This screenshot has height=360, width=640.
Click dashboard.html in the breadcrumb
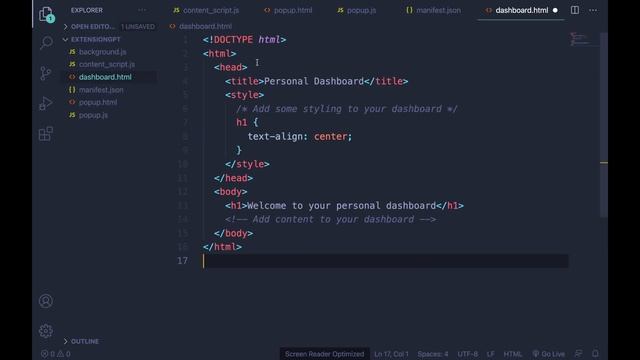point(205,26)
